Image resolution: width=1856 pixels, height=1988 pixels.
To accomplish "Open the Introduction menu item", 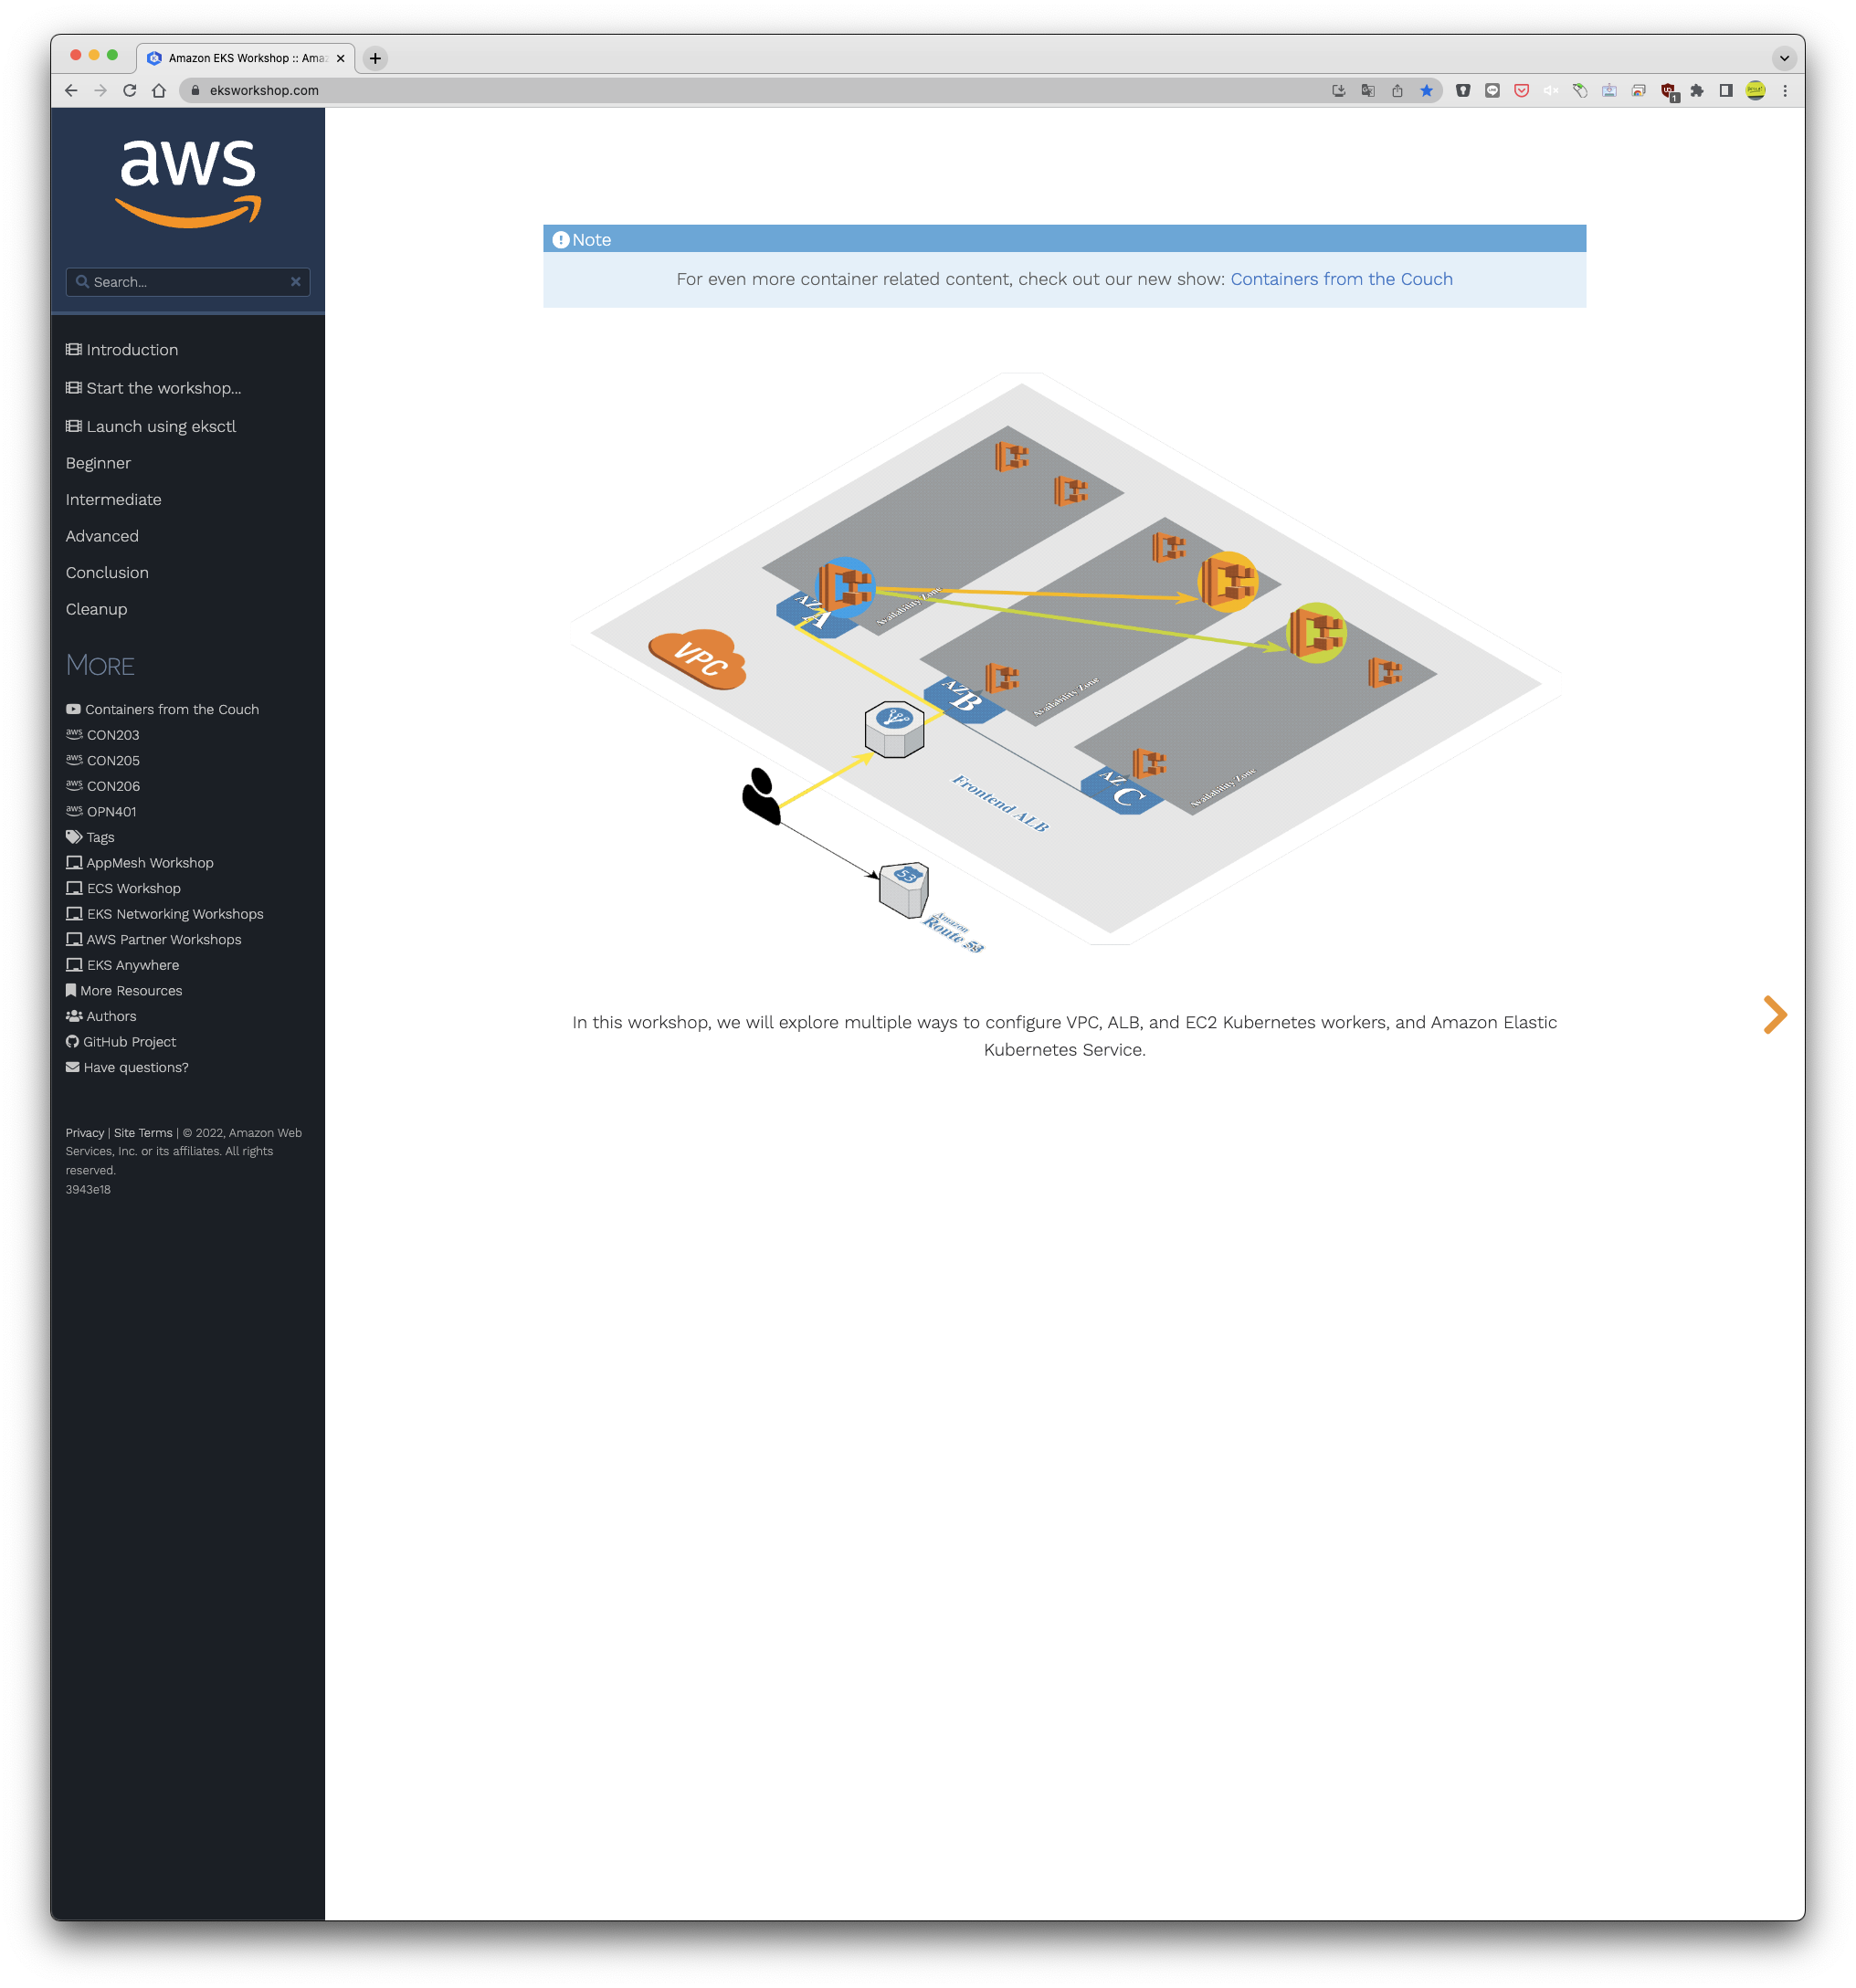I will click(131, 350).
